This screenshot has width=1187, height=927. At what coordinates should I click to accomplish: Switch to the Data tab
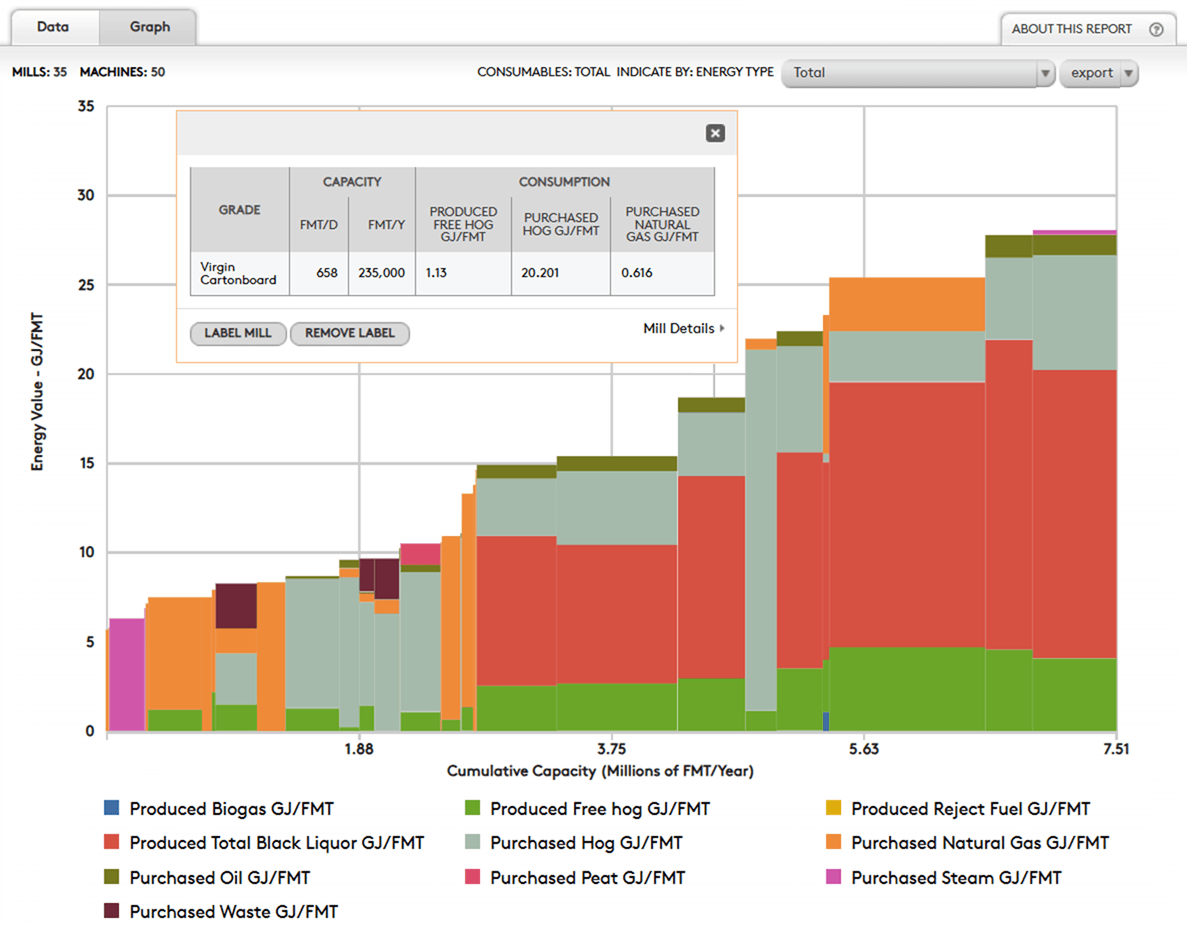click(53, 27)
